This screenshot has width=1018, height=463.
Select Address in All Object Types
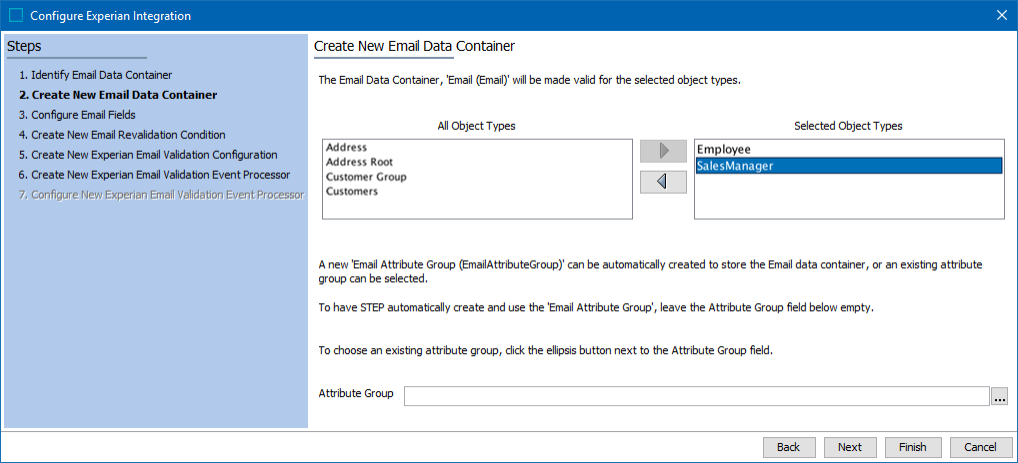[x=346, y=147]
